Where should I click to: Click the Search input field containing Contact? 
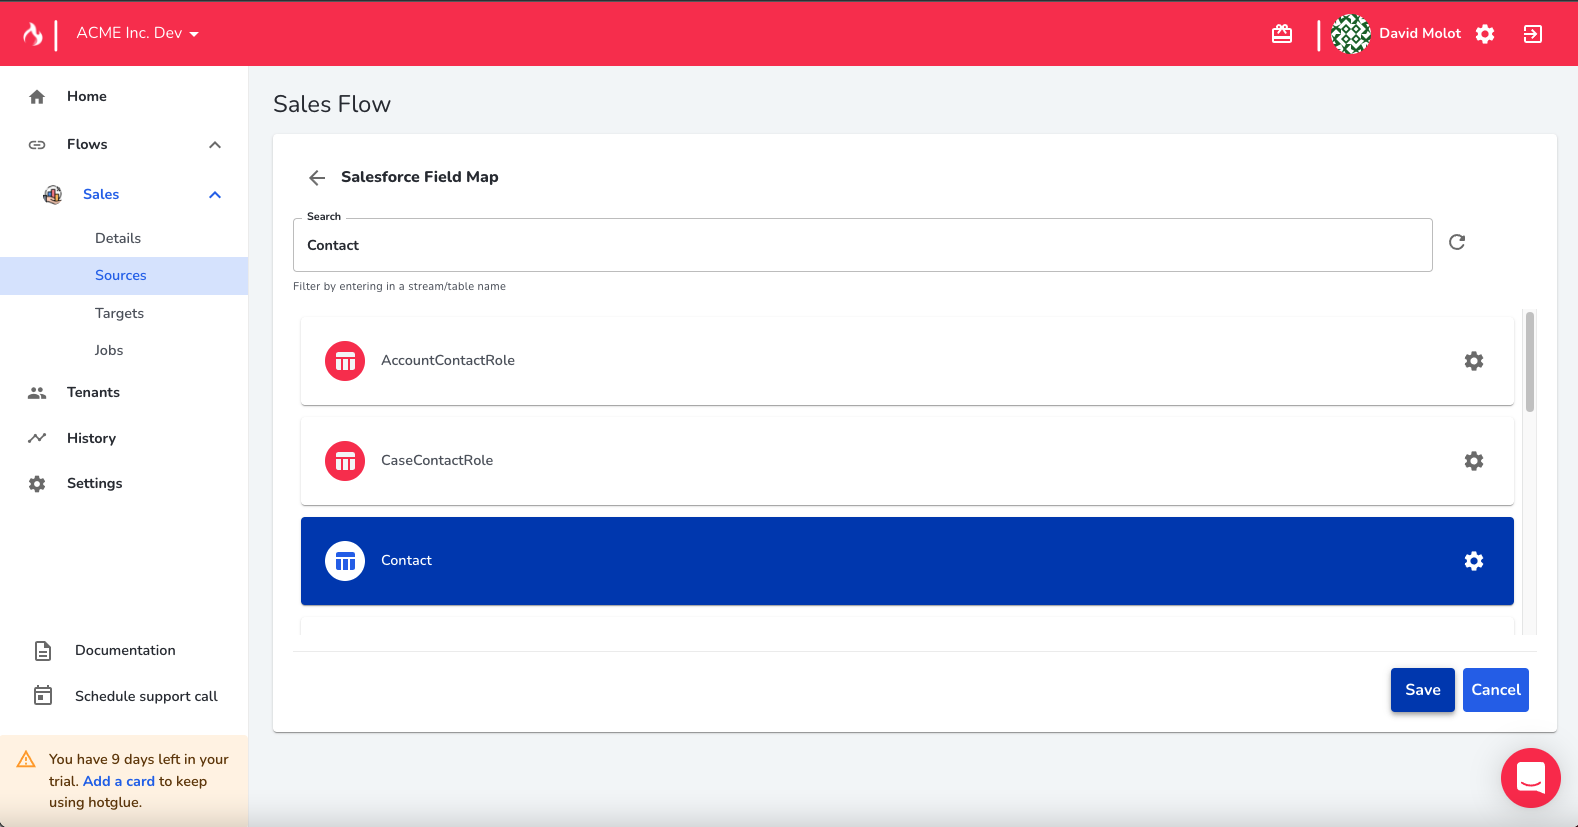[862, 245]
